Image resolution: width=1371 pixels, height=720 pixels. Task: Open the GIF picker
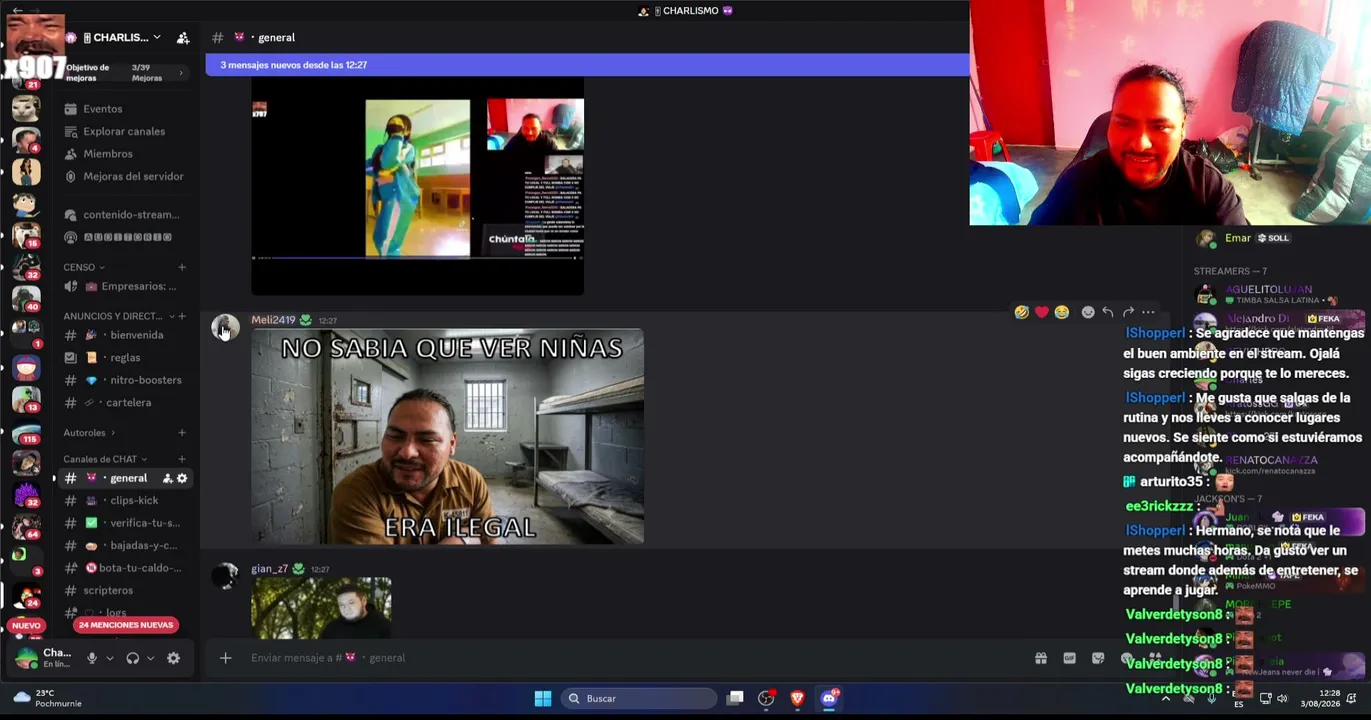(1069, 658)
